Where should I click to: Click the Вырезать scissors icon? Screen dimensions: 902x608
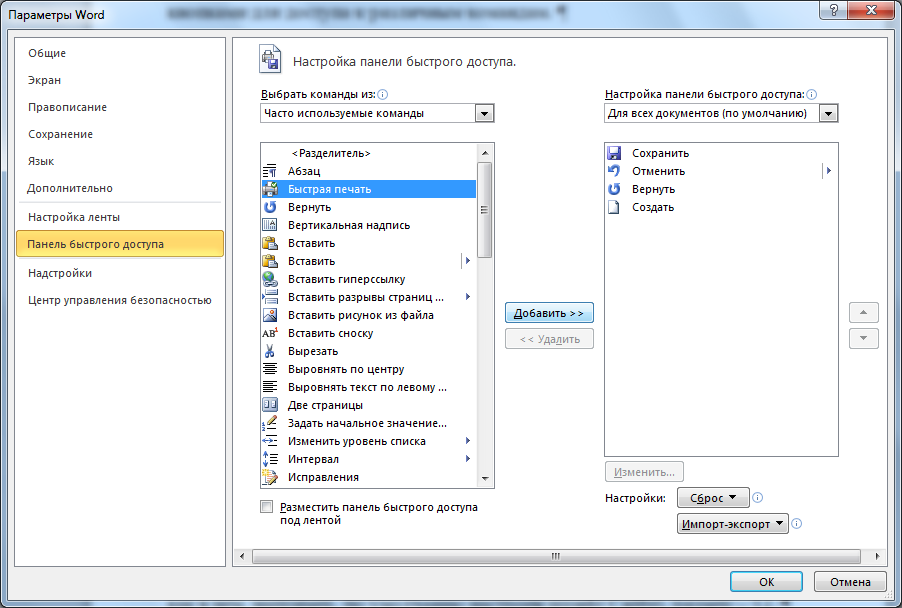tap(270, 351)
